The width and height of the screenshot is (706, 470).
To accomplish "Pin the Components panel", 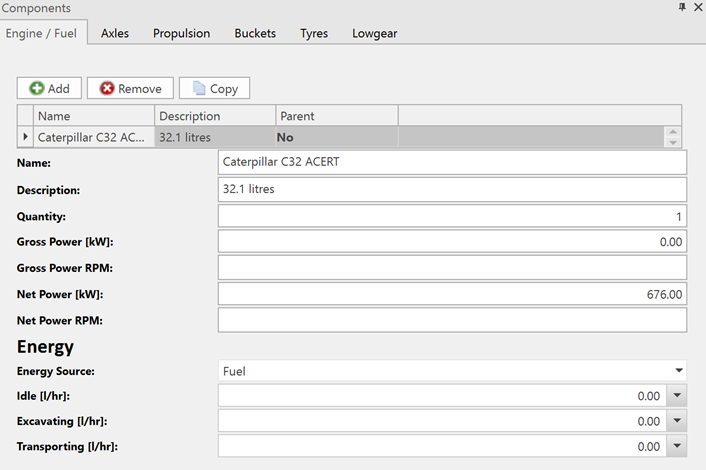I will (682, 7).
